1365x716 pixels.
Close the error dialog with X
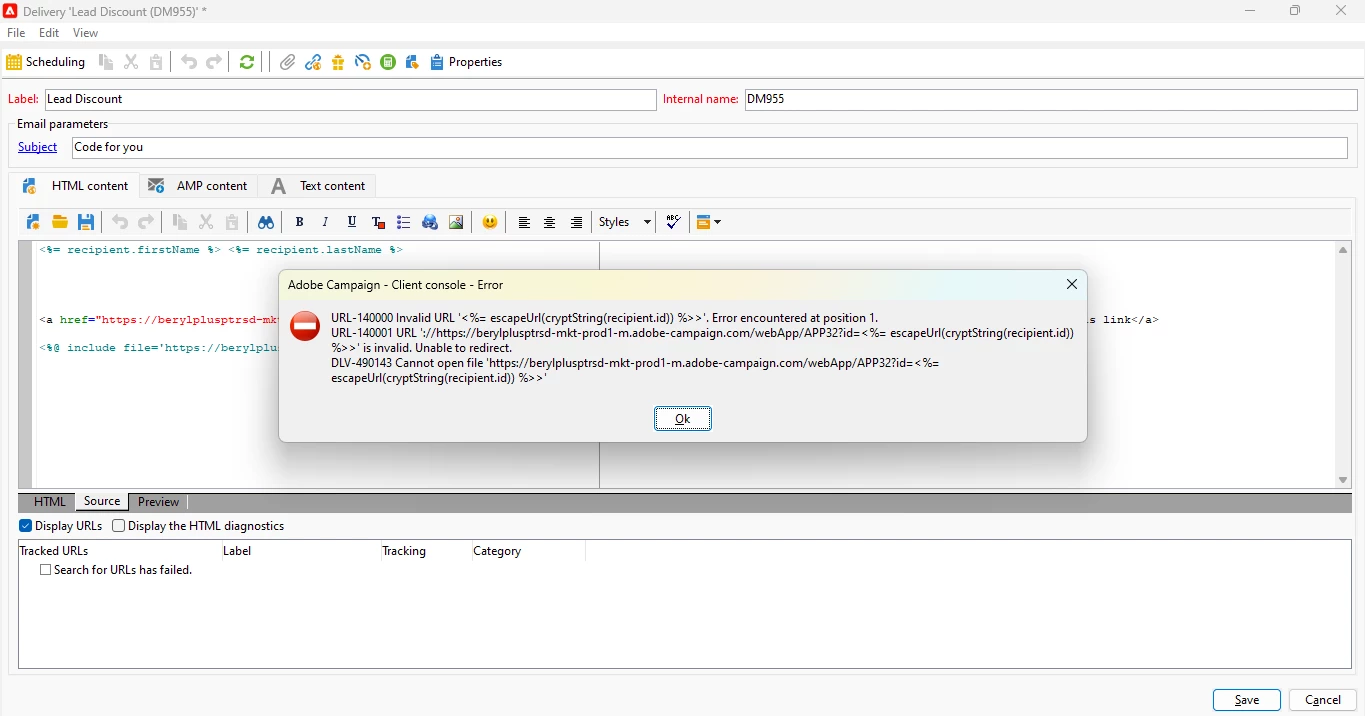(x=1072, y=285)
